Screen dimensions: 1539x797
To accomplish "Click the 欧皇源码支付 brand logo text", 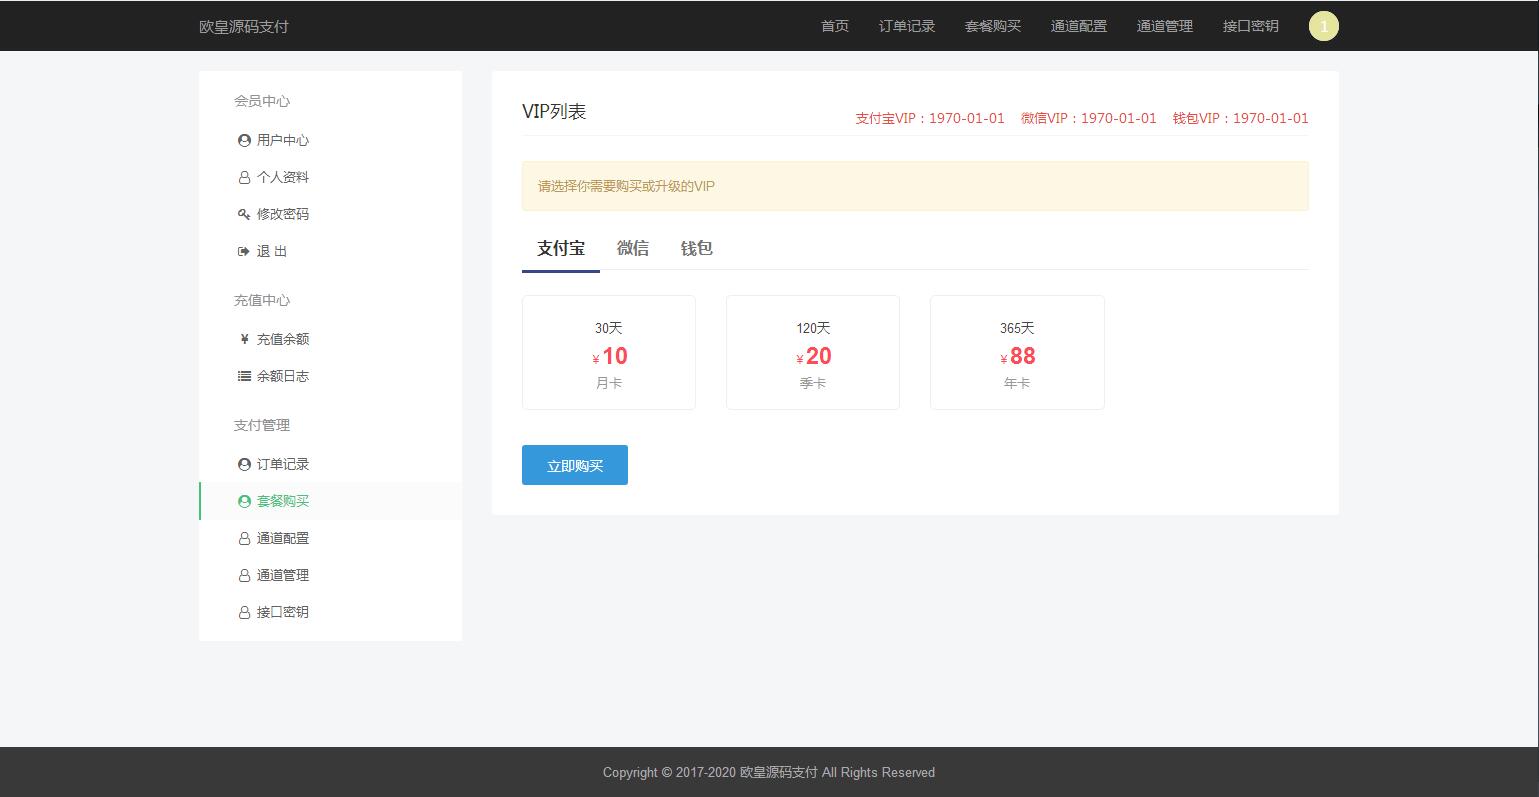I will click(x=244, y=27).
